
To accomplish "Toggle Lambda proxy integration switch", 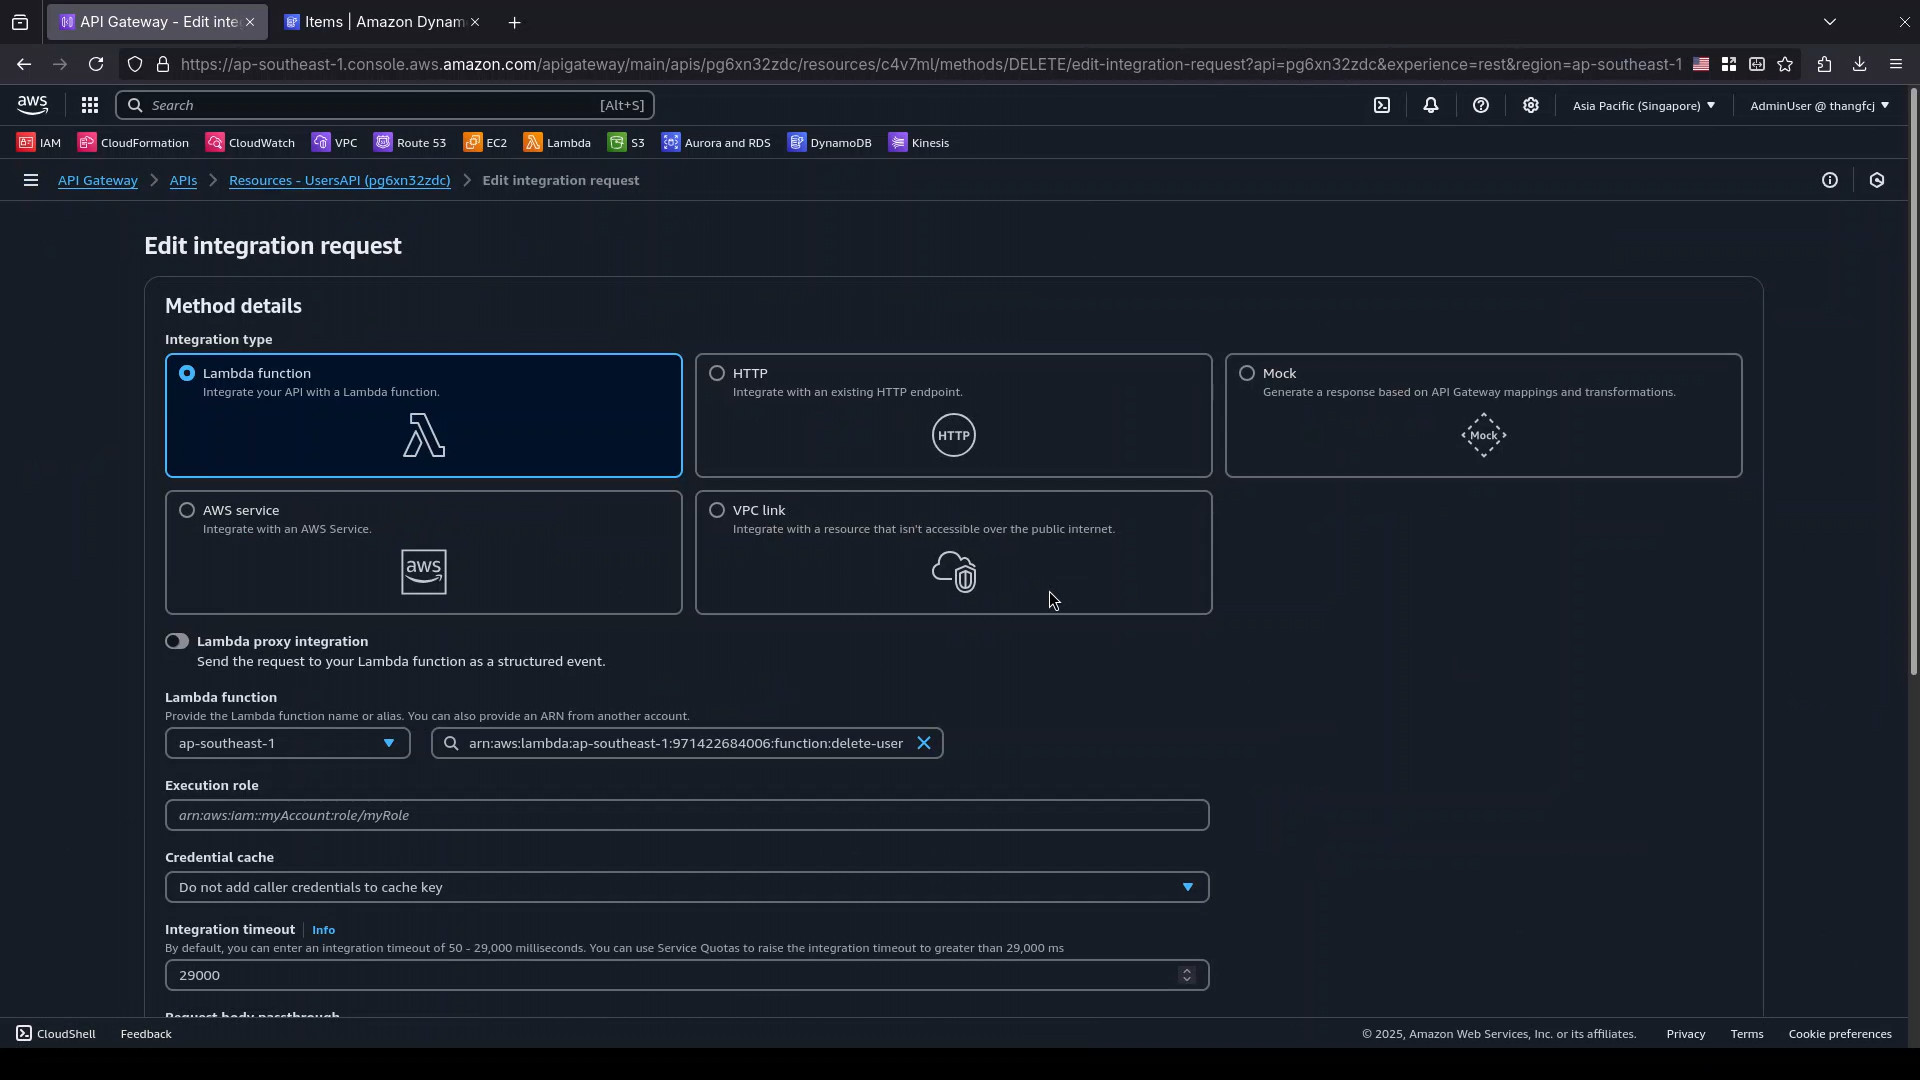I will point(177,641).
